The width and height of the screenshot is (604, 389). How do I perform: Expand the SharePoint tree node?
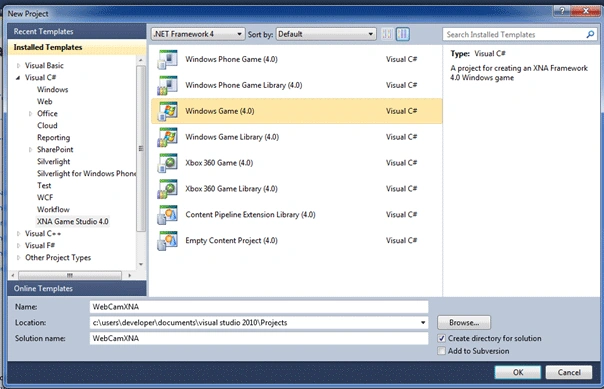pos(30,149)
